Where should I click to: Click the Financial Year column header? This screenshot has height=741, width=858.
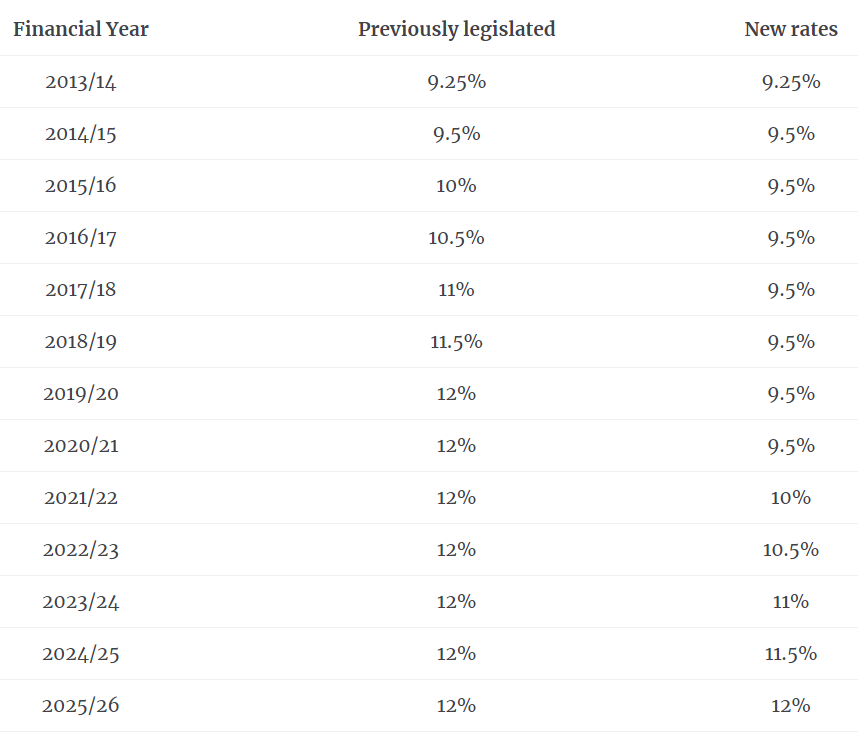pyautogui.click(x=81, y=29)
